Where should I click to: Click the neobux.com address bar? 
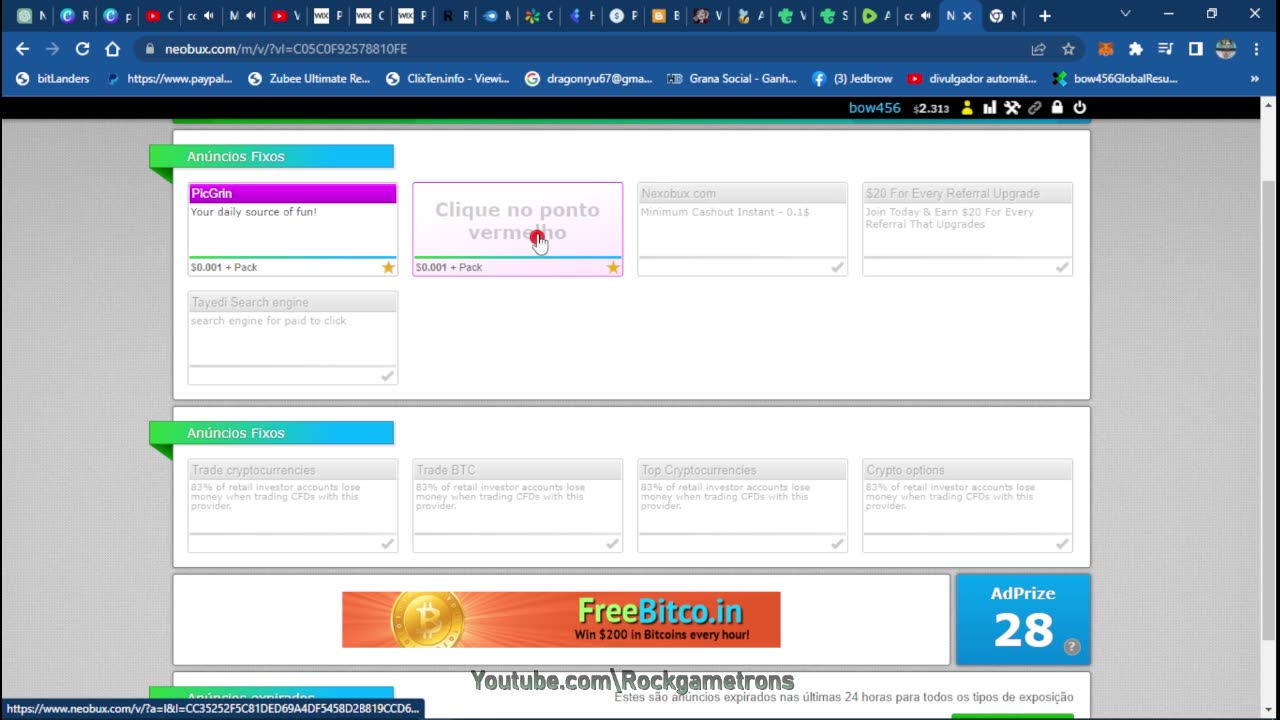[580, 48]
